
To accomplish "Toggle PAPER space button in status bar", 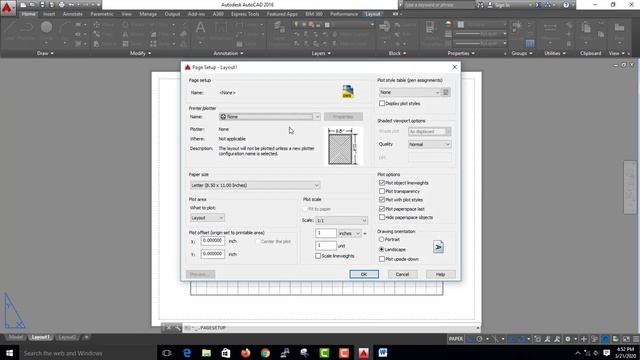I will tap(456, 339).
